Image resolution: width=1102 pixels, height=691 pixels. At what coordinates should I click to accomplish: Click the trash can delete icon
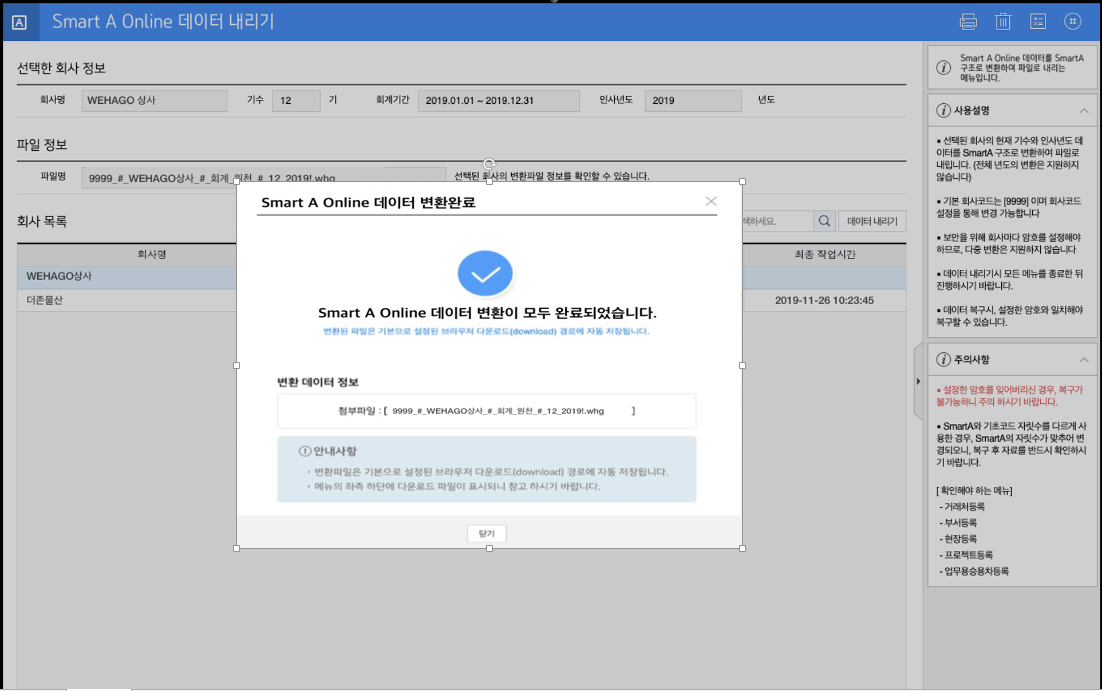[1003, 21]
